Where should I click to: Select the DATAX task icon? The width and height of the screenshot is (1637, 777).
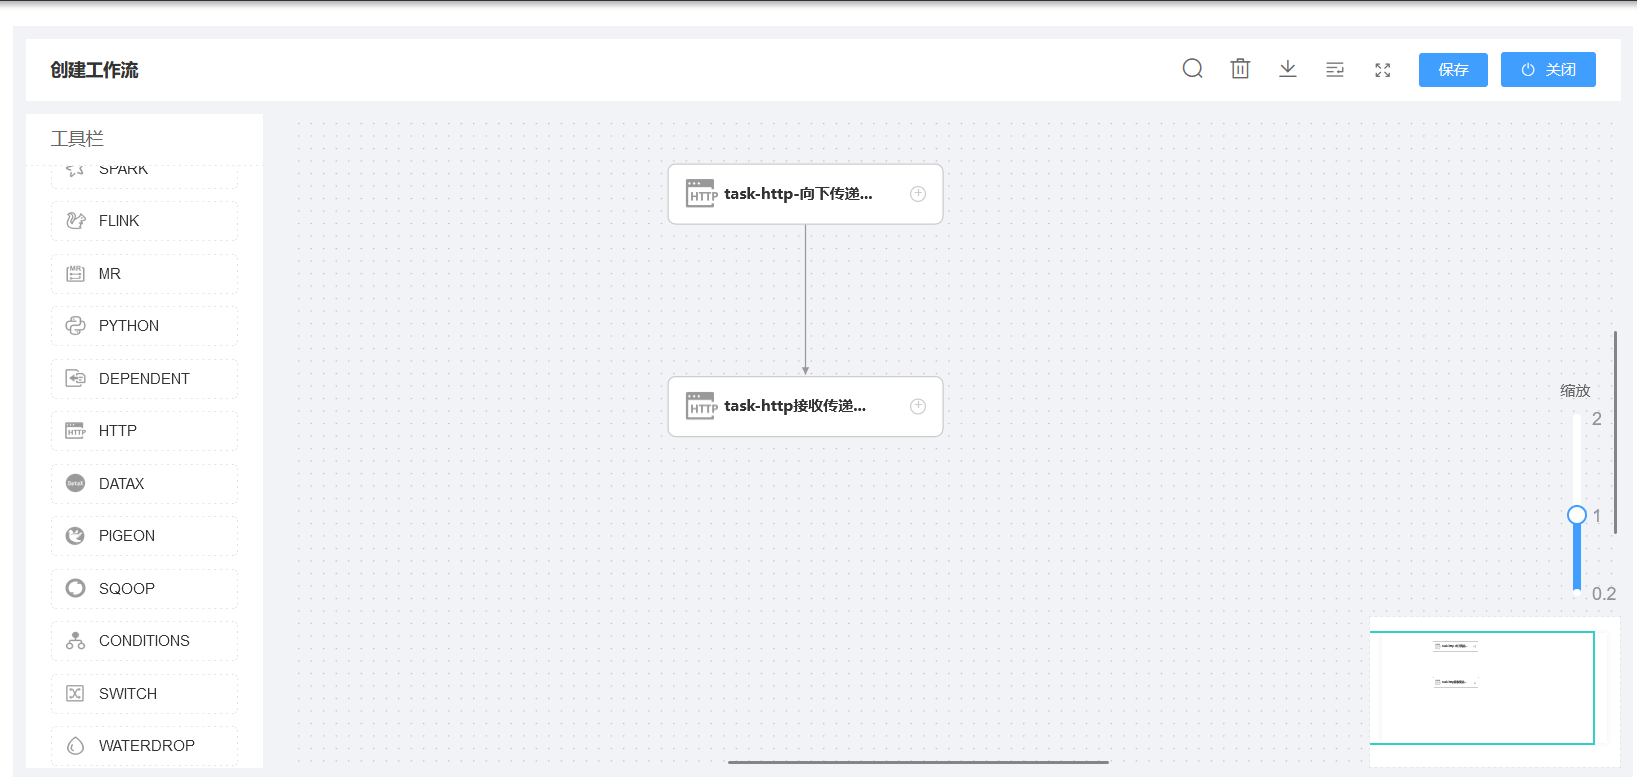(x=76, y=483)
